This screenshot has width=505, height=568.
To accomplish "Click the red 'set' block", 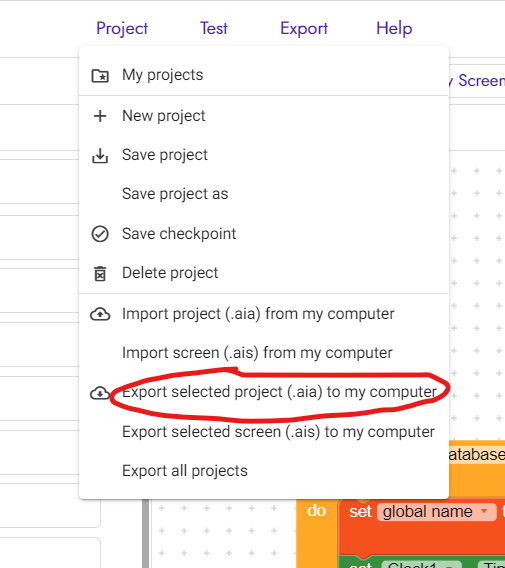I will click(360, 511).
